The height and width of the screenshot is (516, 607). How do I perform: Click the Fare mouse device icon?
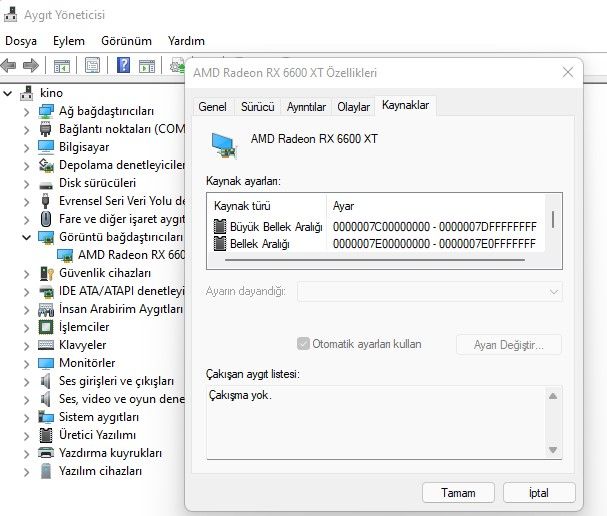[x=46, y=219]
